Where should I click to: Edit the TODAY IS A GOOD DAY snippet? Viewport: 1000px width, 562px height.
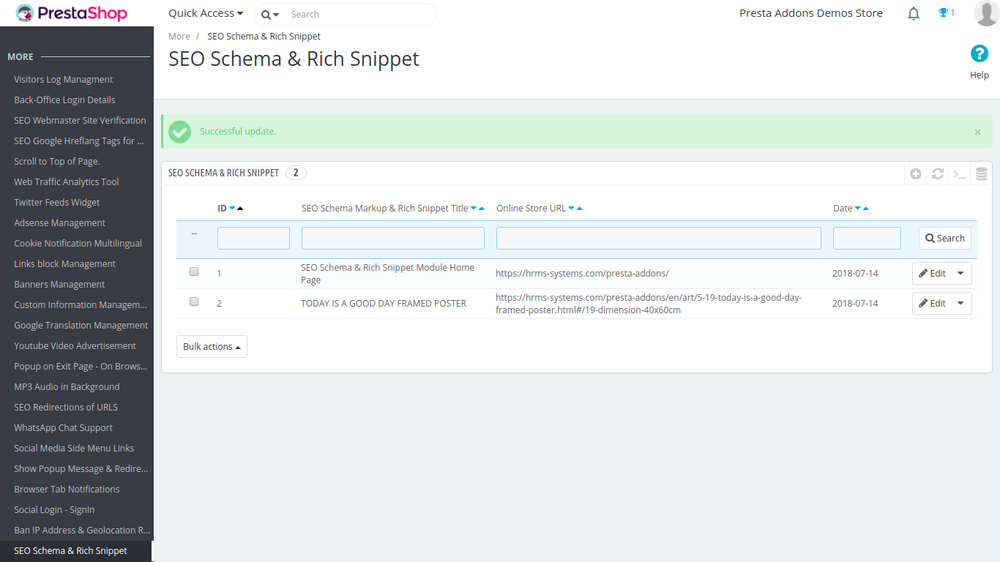932,303
